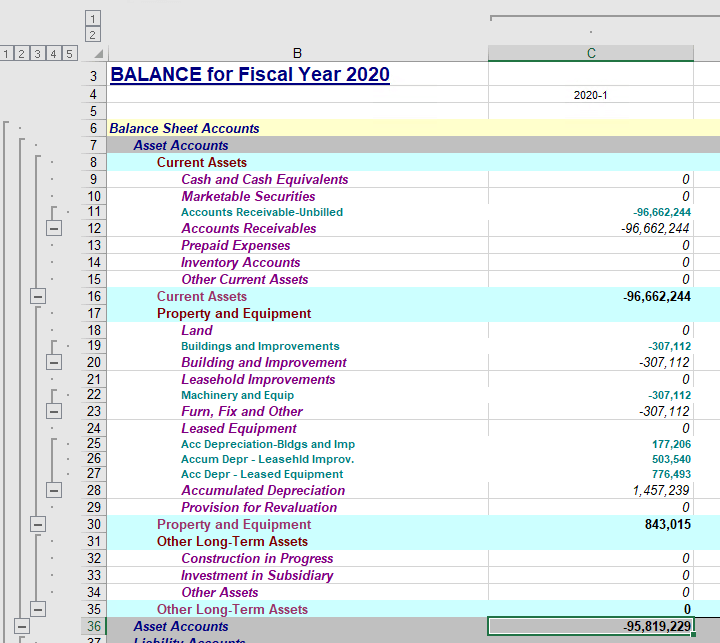The width and height of the screenshot is (720, 643).
Task: Click the BALANCE for Fiscal Year 2020 title
Action: pos(250,74)
